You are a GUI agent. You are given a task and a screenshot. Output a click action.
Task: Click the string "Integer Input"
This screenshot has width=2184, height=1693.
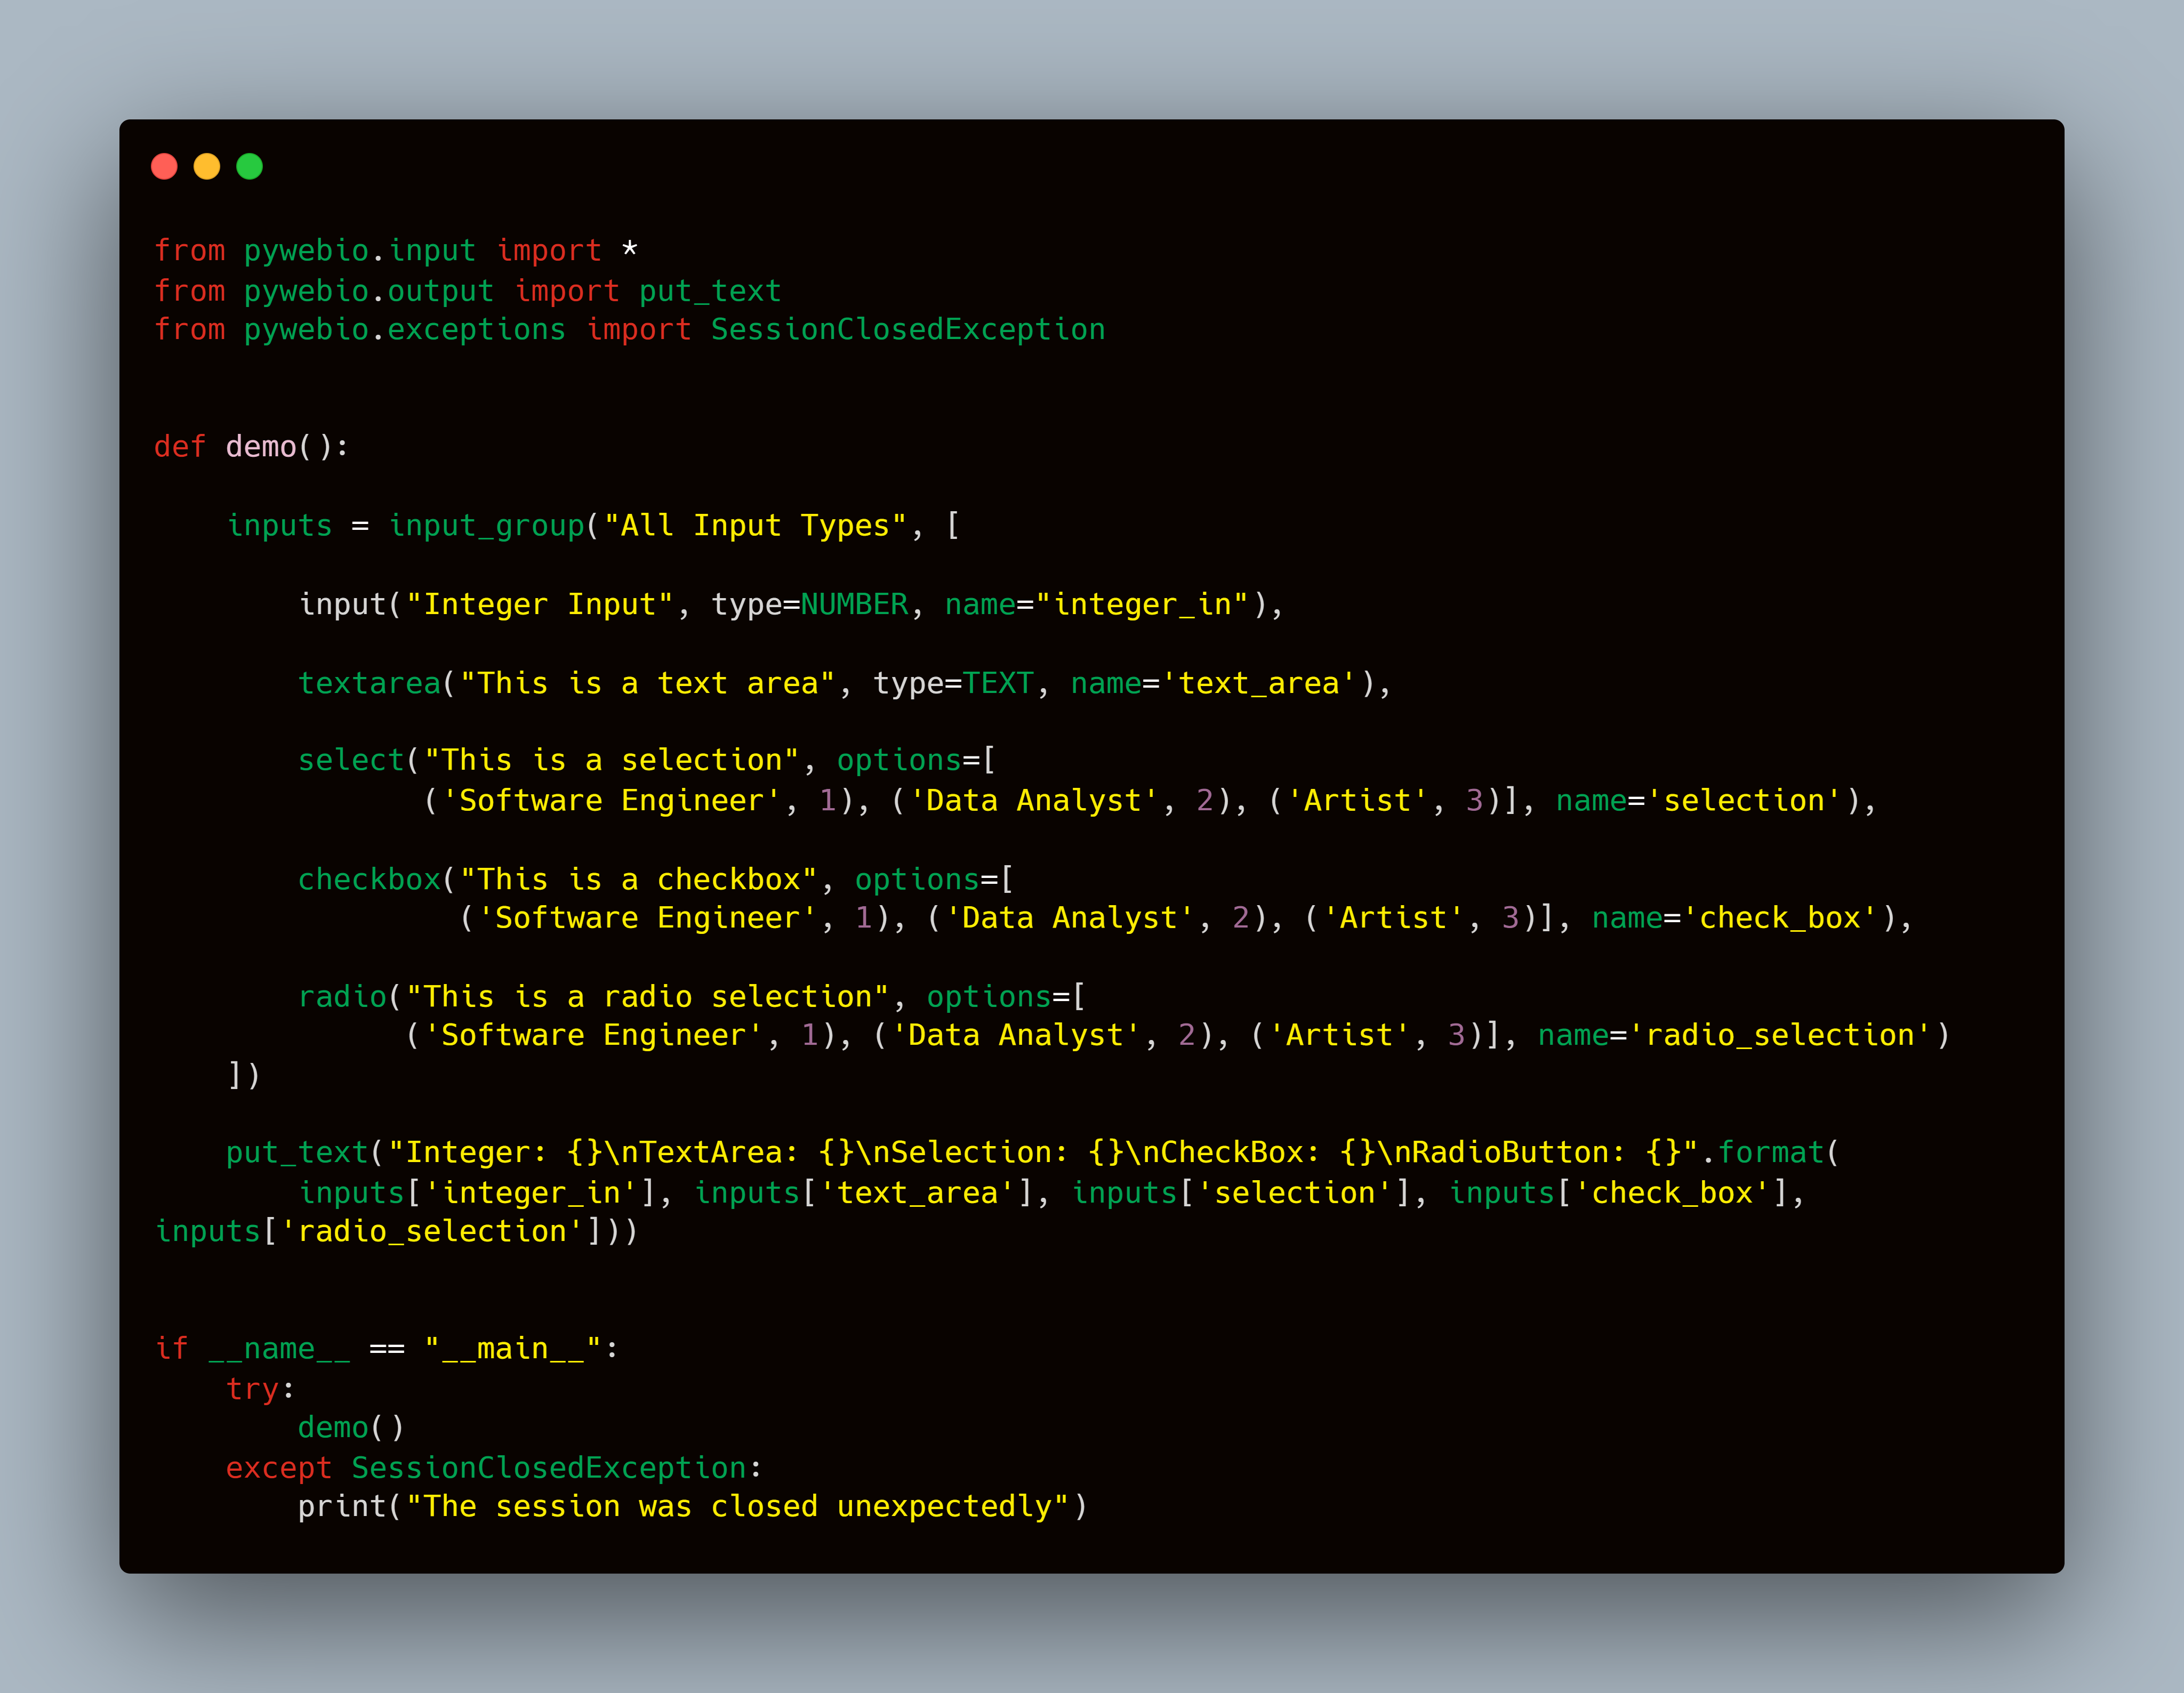(x=540, y=604)
